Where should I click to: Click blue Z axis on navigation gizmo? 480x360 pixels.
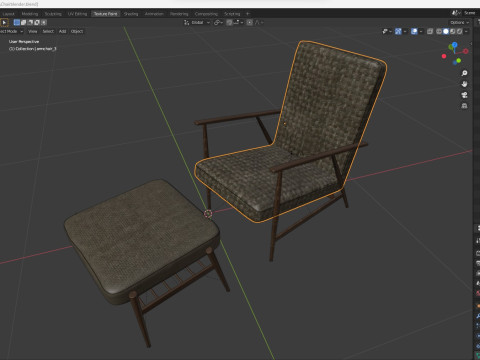[x=454, y=44]
